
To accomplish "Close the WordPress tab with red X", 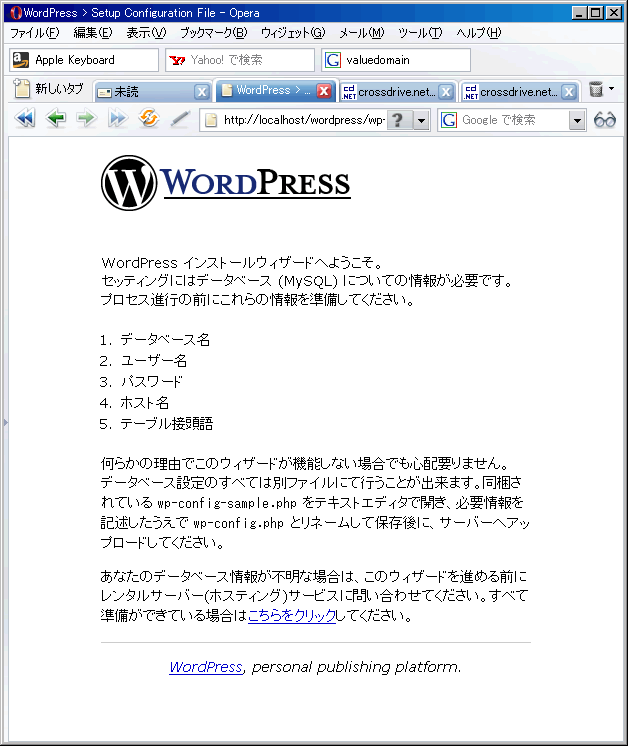I will click(324, 90).
